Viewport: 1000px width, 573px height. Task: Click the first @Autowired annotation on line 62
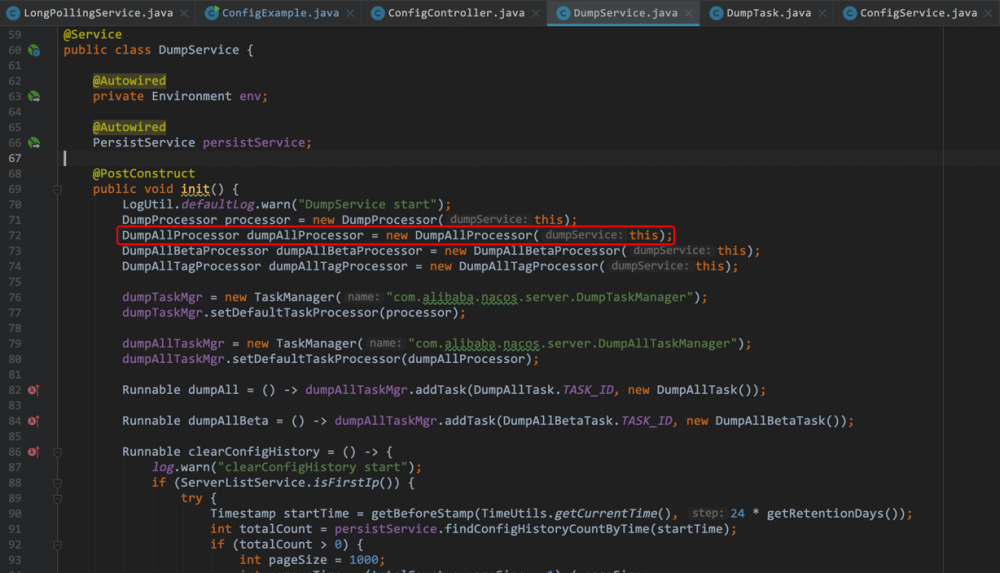(129, 80)
